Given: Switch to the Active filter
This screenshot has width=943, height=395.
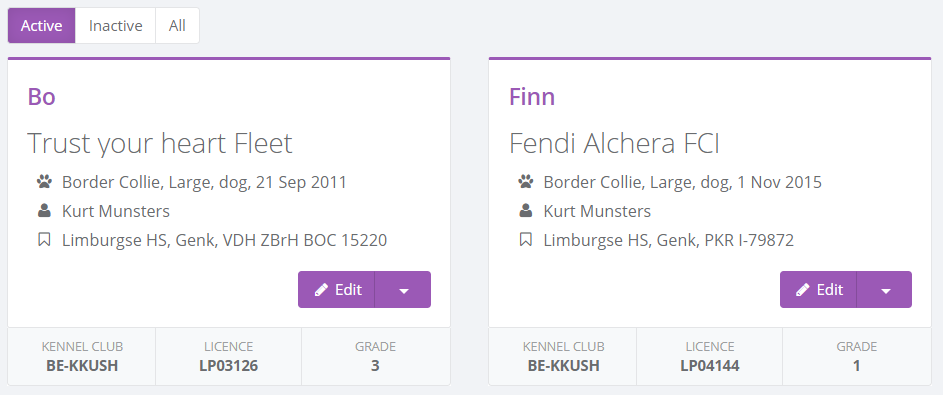Looking at the screenshot, I should pos(41,26).
